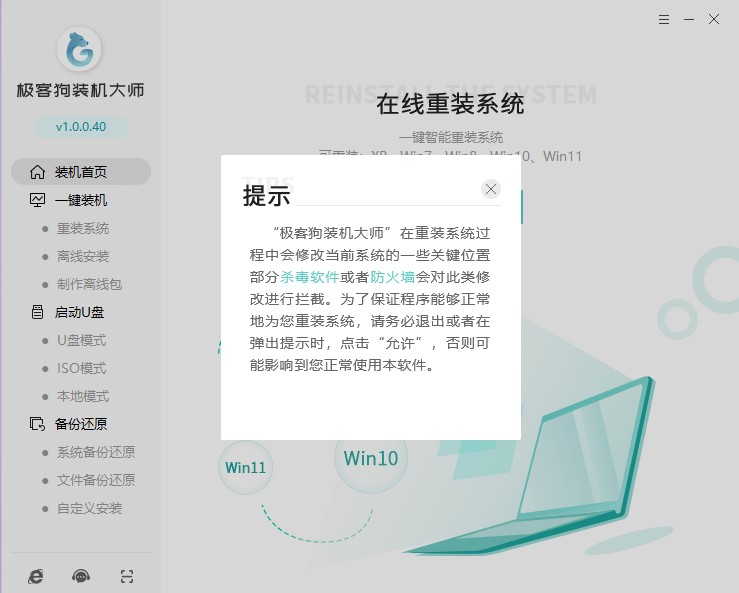
Task: Open the hamburger menu in title bar
Action: point(665,19)
